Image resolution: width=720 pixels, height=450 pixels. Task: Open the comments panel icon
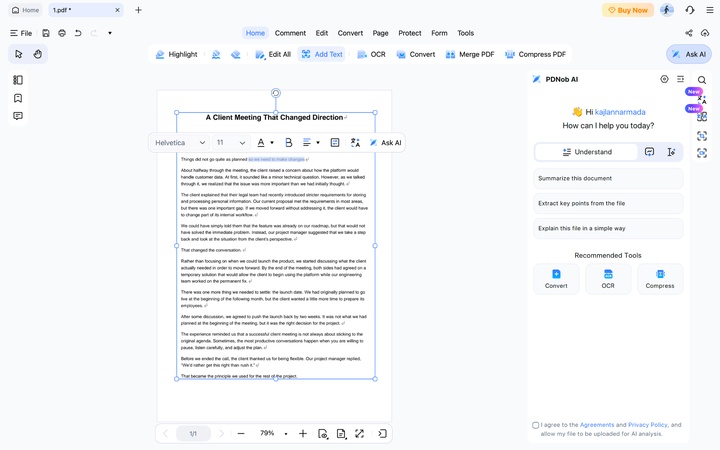point(18,116)
